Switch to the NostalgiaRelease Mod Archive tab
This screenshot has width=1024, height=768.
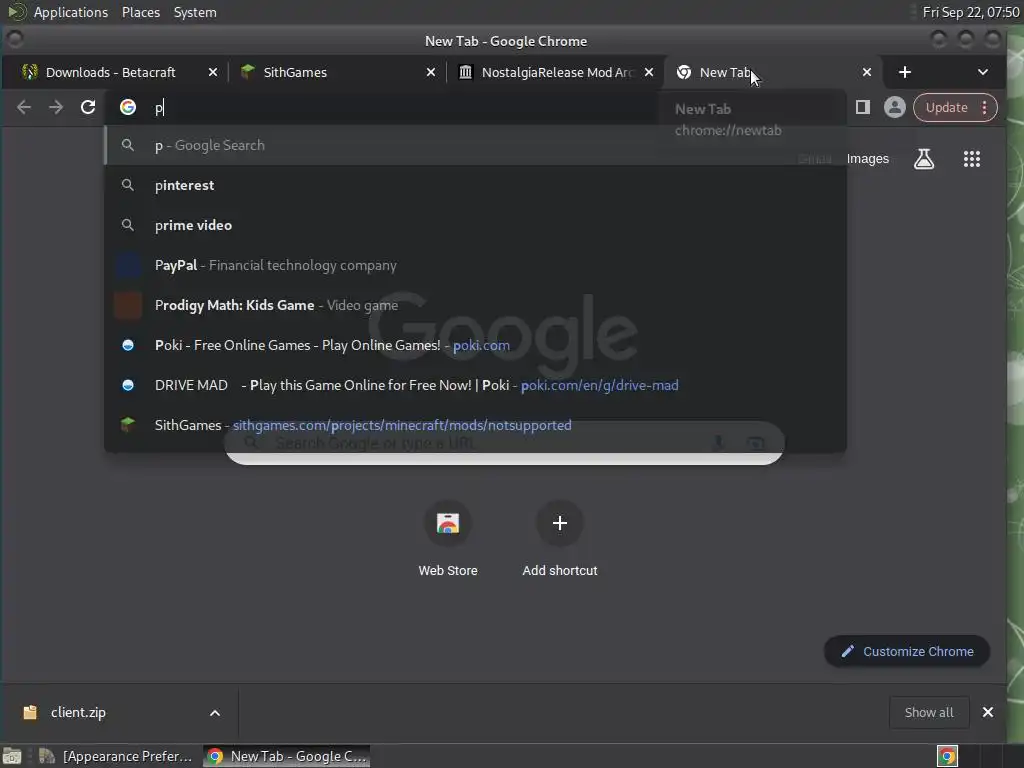click(x=557, y=72)
